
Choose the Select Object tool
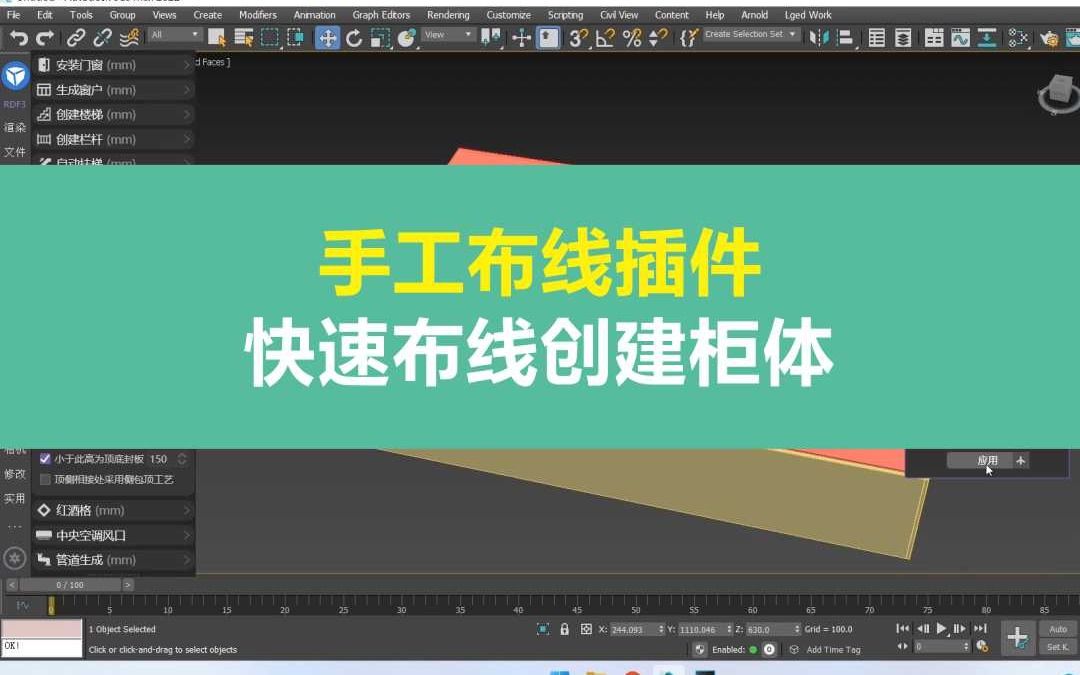click(217, 38)
